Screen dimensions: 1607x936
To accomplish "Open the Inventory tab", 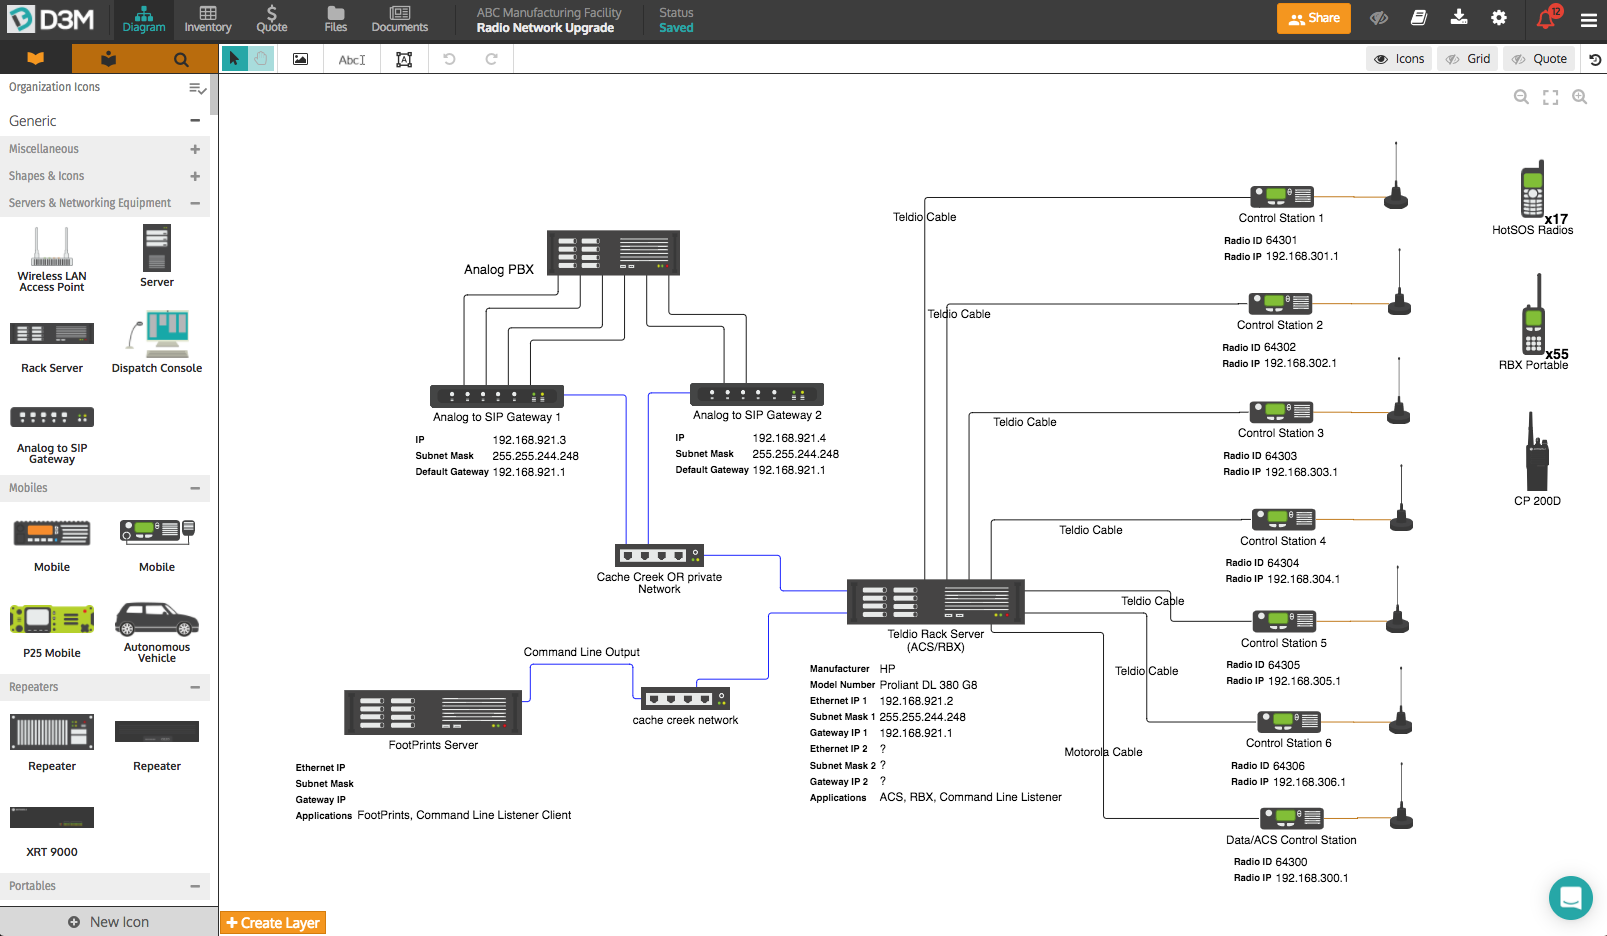I will [x=208, y=19].
